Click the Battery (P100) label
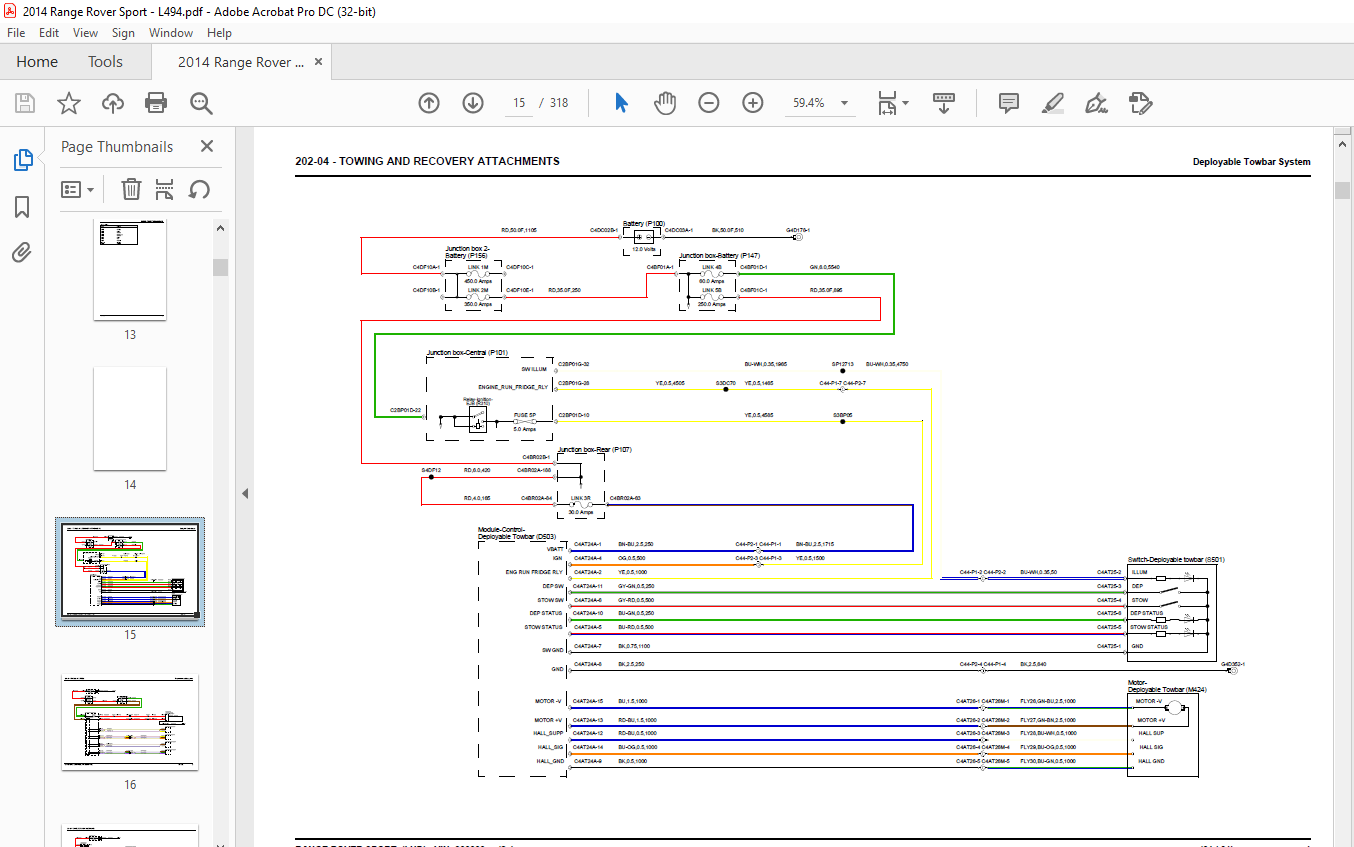Screen dimensions: 1354x847 644,224
